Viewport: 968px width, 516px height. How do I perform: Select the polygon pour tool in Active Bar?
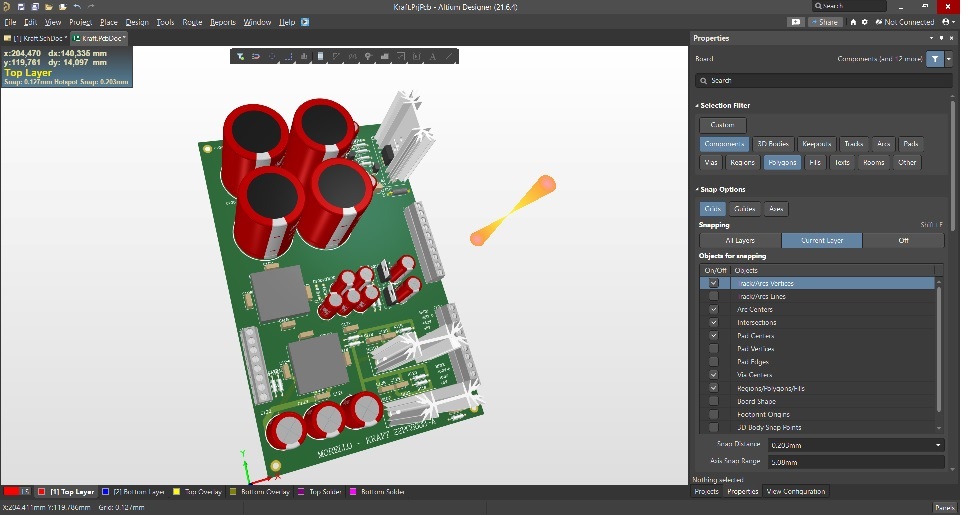pos(385,57)
